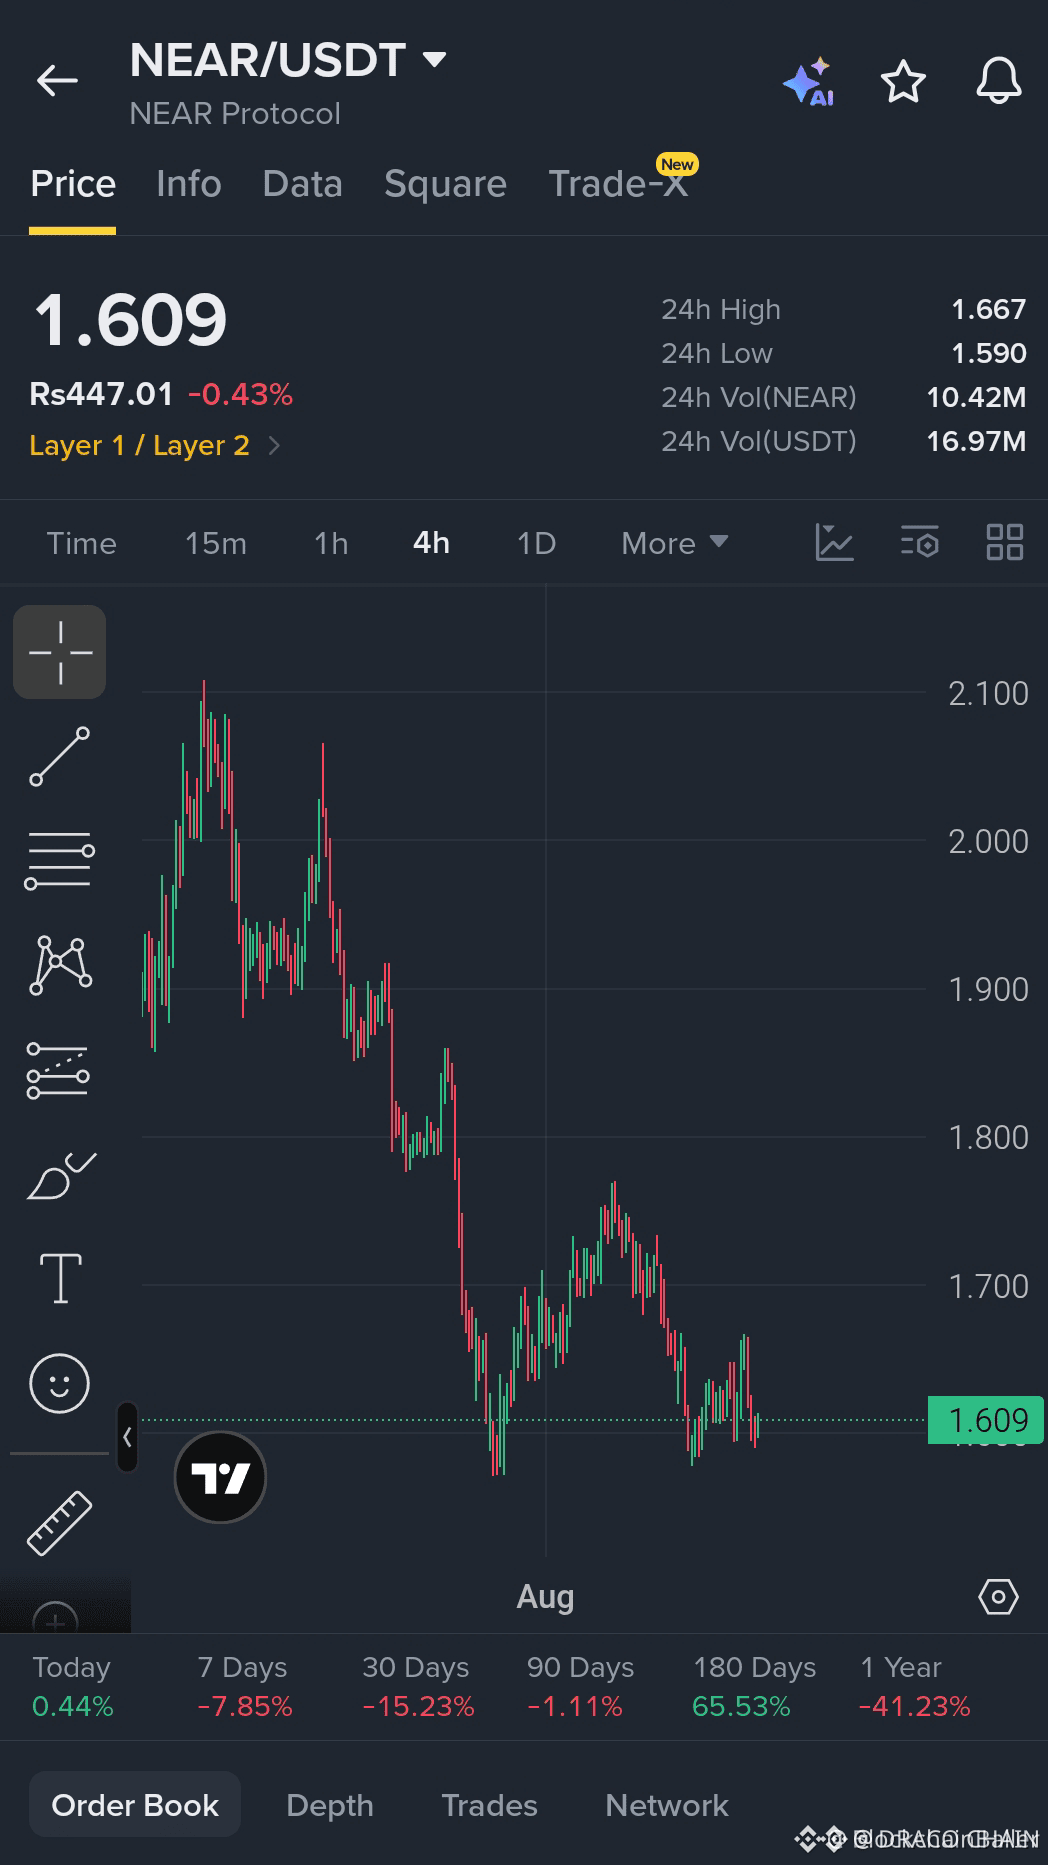Select the Time chart view
This screenshot has height=1865, width=1048.
click(82, 543)
